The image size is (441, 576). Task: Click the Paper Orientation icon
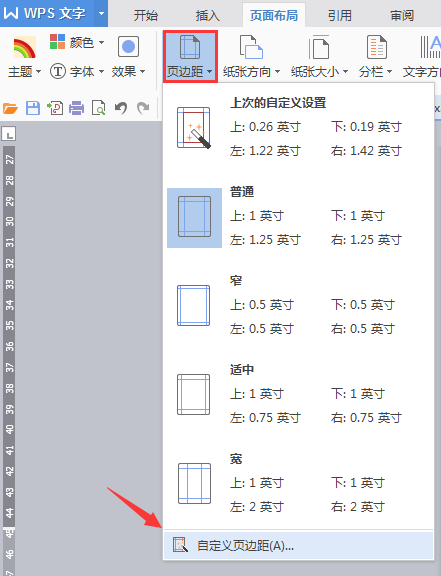(x=251, y=47)
